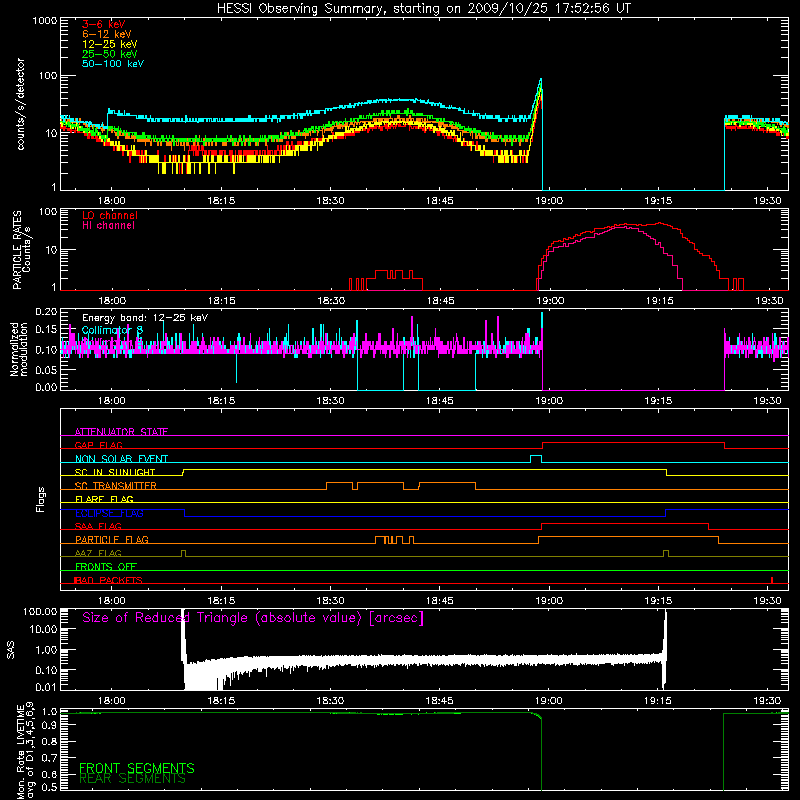The height and width of the screenshot is (800, 800).
Task: Click the 18:45 label under count-rate panel
Action: [x=439, y=201]
